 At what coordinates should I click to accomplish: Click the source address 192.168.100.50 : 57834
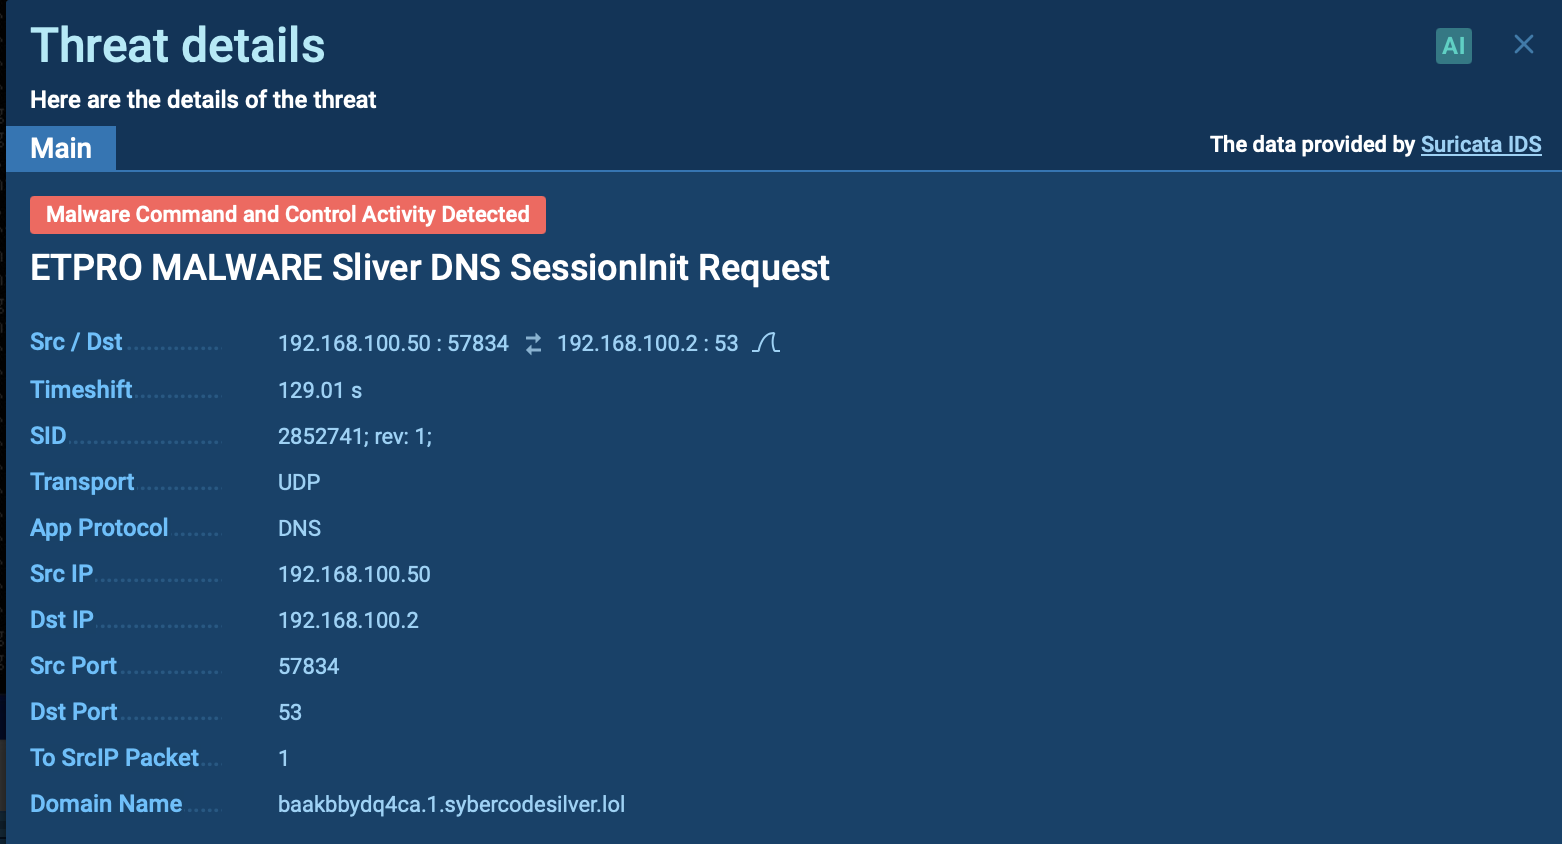393,344
